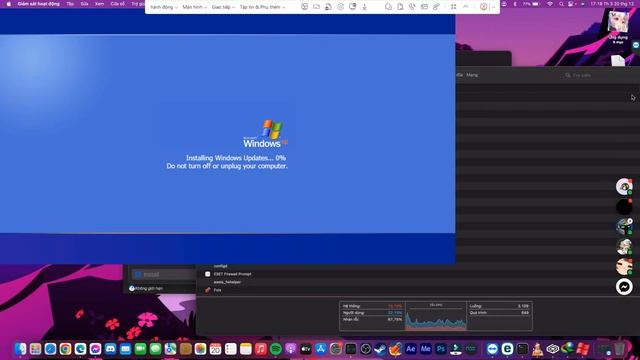Open Spotify from the Dock

tap(276, 349)
